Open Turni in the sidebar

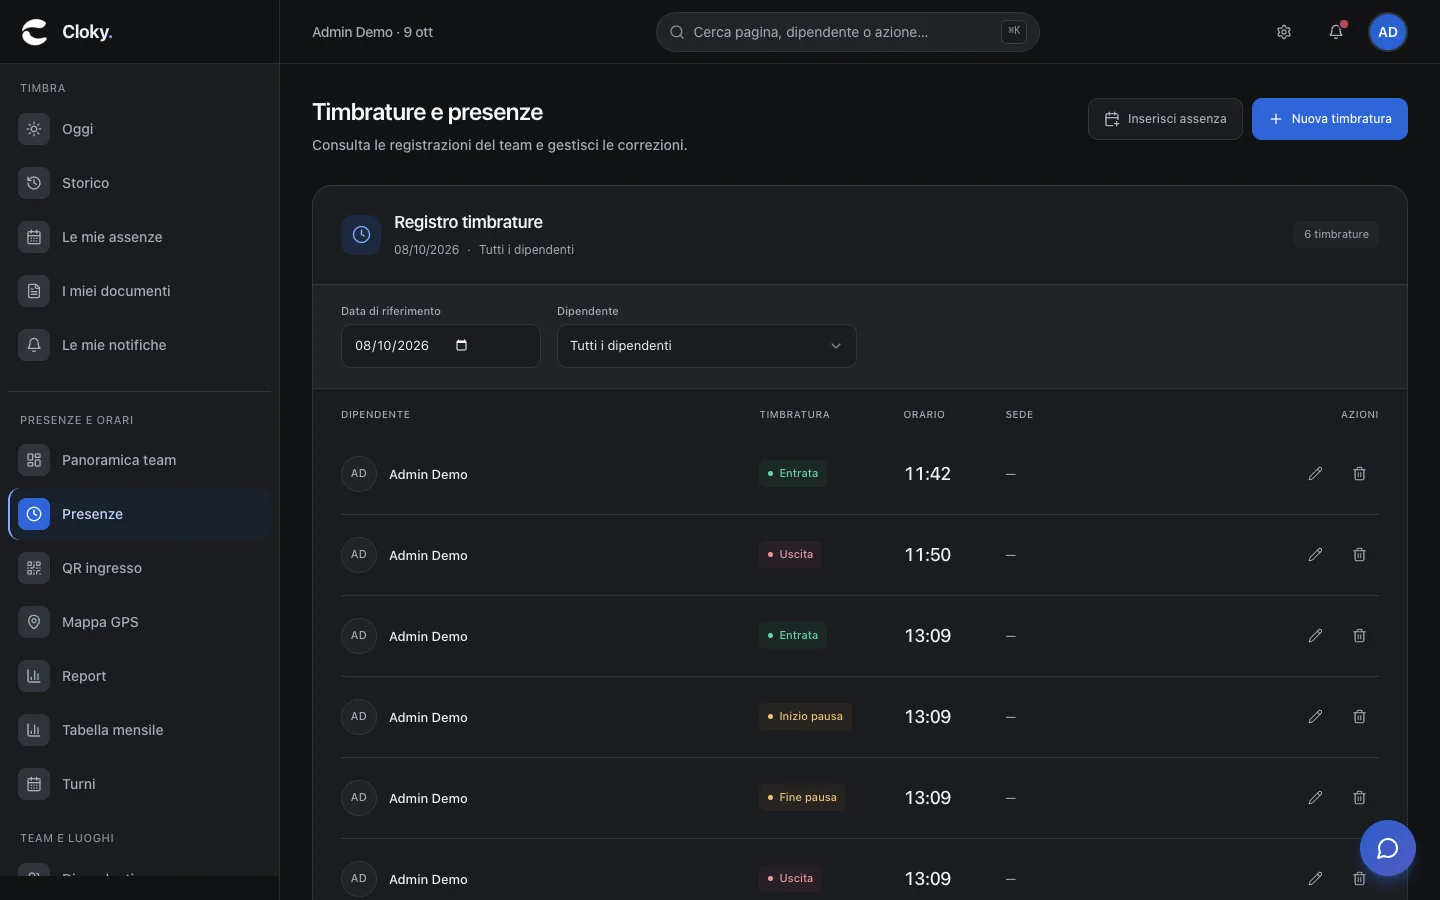[x=139, y=784]
